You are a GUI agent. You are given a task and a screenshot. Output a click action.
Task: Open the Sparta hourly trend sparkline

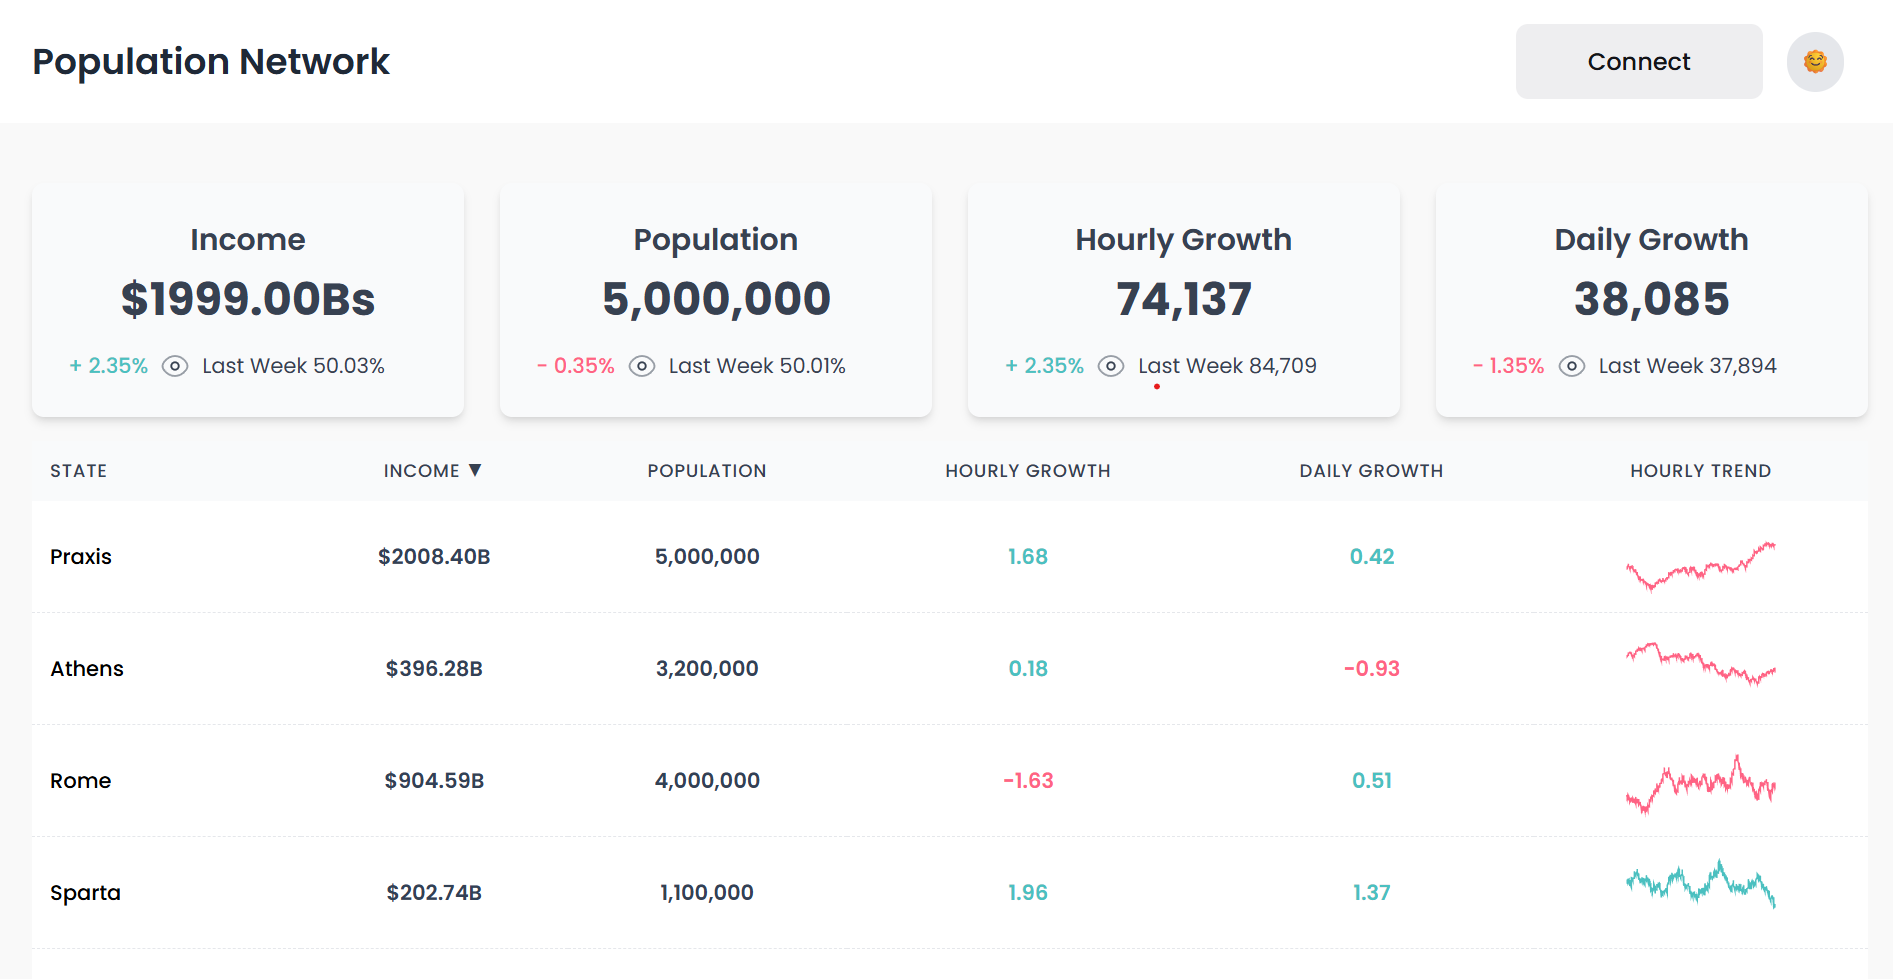[1700, 883]
